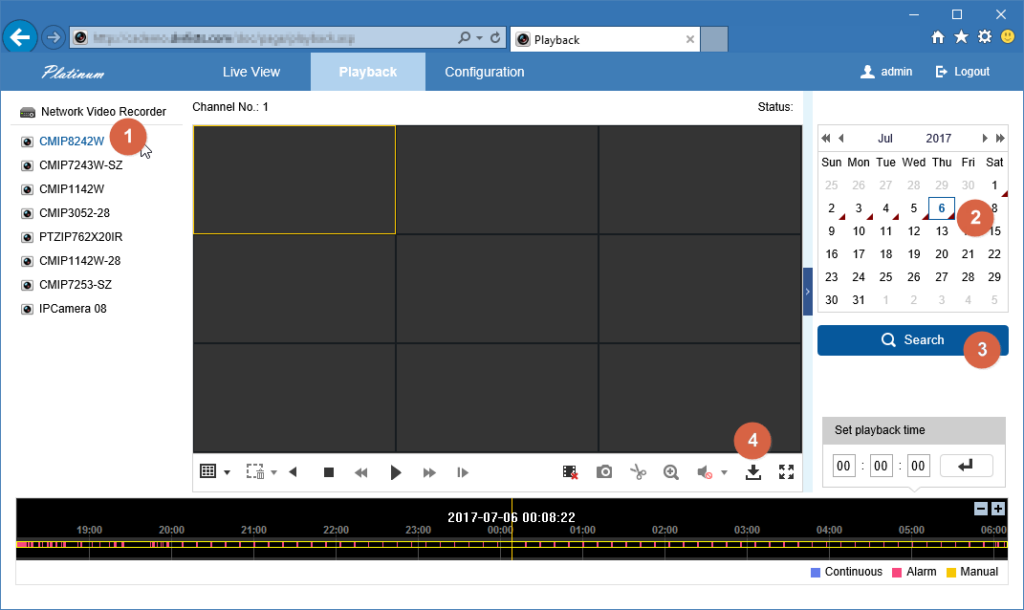Confirm playback time with enter arrow button

pyautogui.click(x=966, y=466)
